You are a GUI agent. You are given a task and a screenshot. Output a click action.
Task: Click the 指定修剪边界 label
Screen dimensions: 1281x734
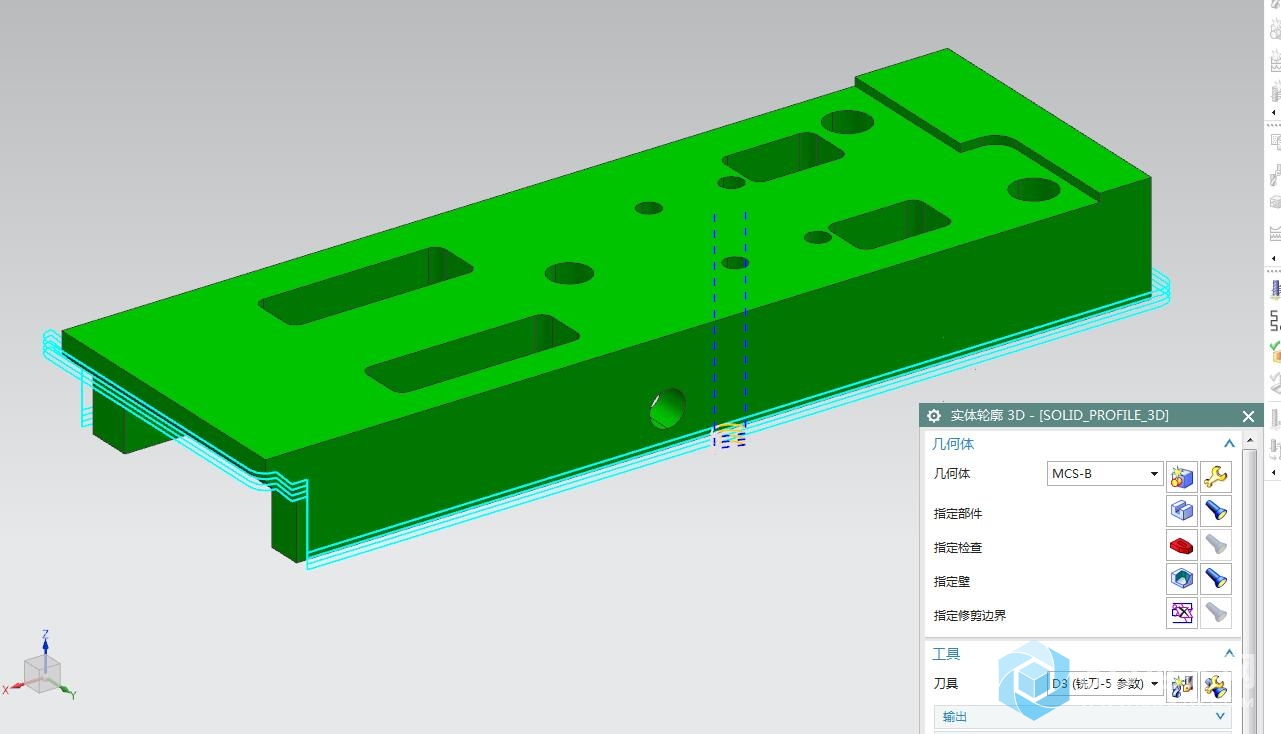coord(970,615)
